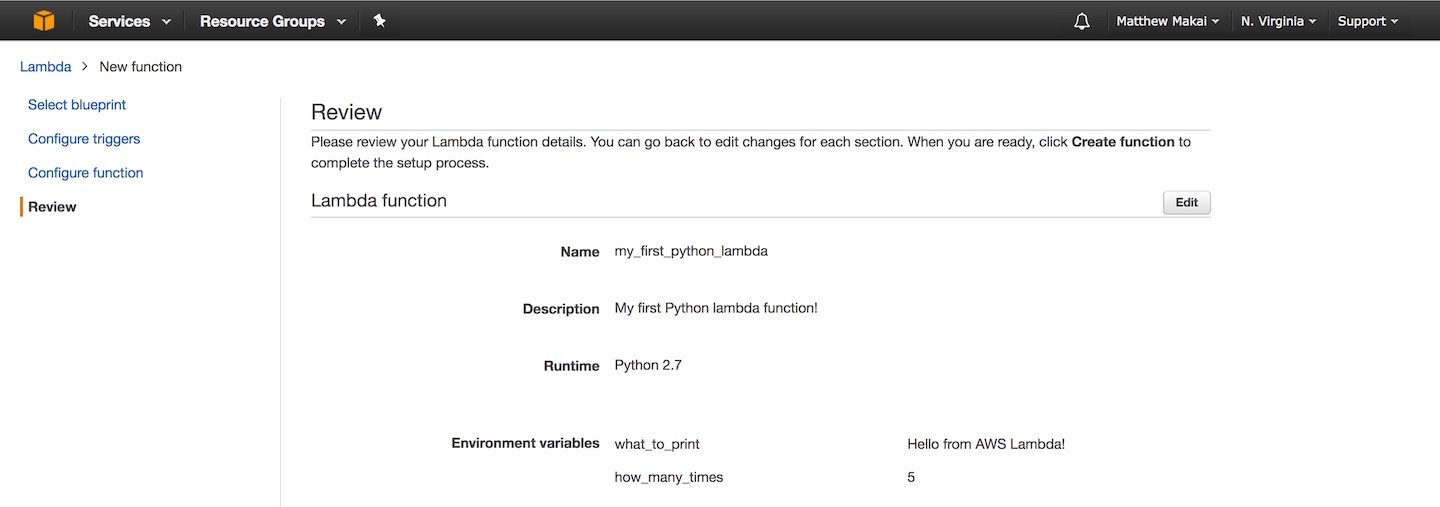The image size is (1440, 507).
Task: Click the how_many_times variable key
Action: click(668, 478)
